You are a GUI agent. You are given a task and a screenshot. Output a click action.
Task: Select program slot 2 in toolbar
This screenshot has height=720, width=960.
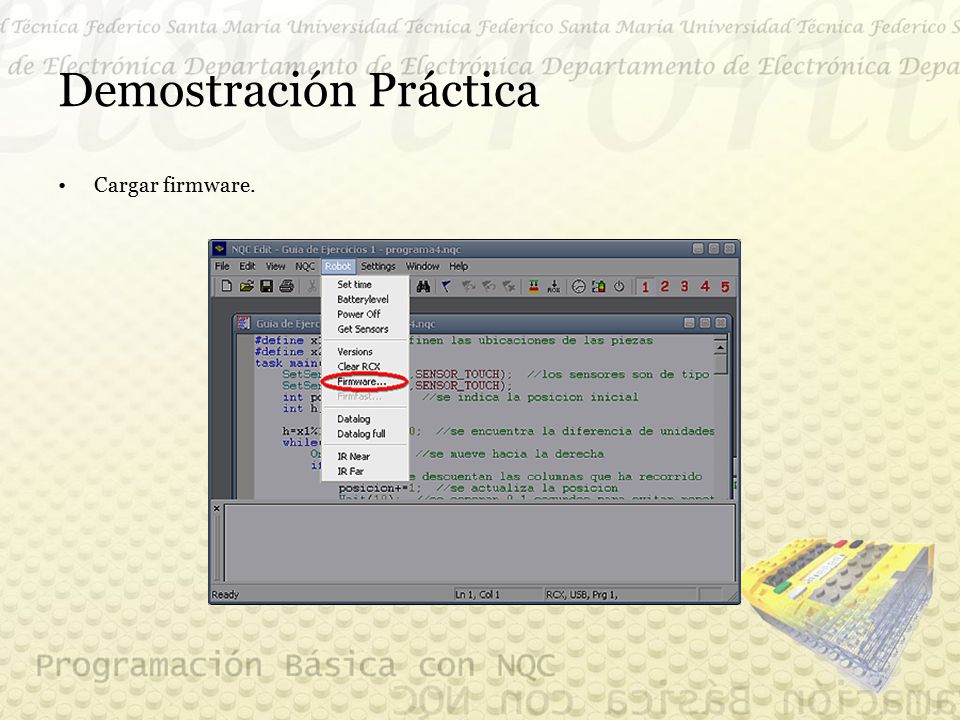click(x=665, y=287)
